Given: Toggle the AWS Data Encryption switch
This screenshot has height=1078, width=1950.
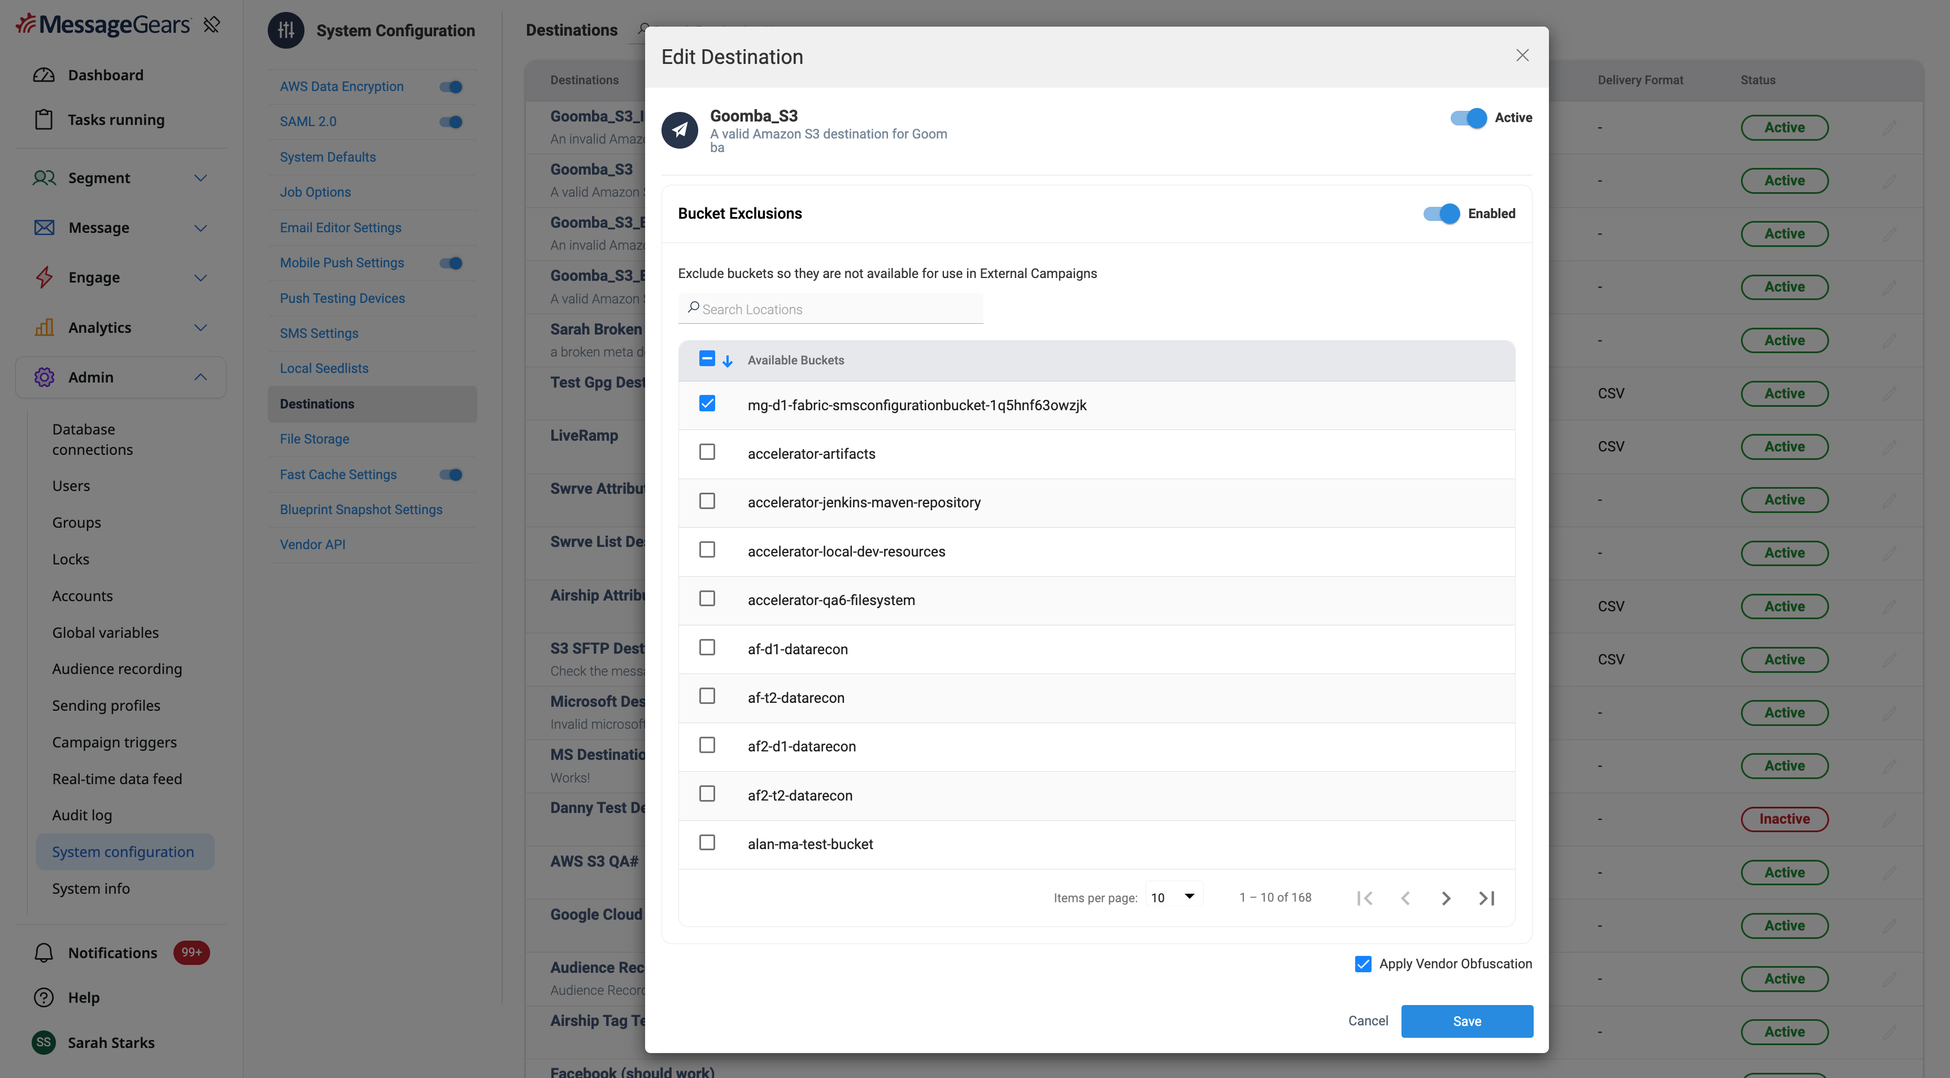Looking at the screenshot, I should coord(451,87).
